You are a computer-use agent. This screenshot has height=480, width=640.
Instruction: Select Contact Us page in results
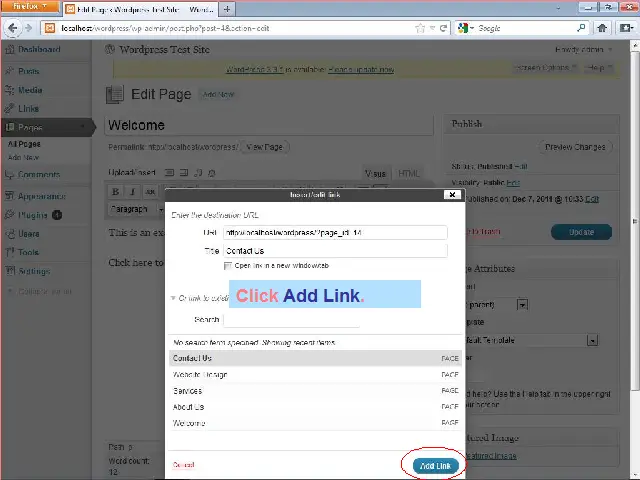click(315, 358)
